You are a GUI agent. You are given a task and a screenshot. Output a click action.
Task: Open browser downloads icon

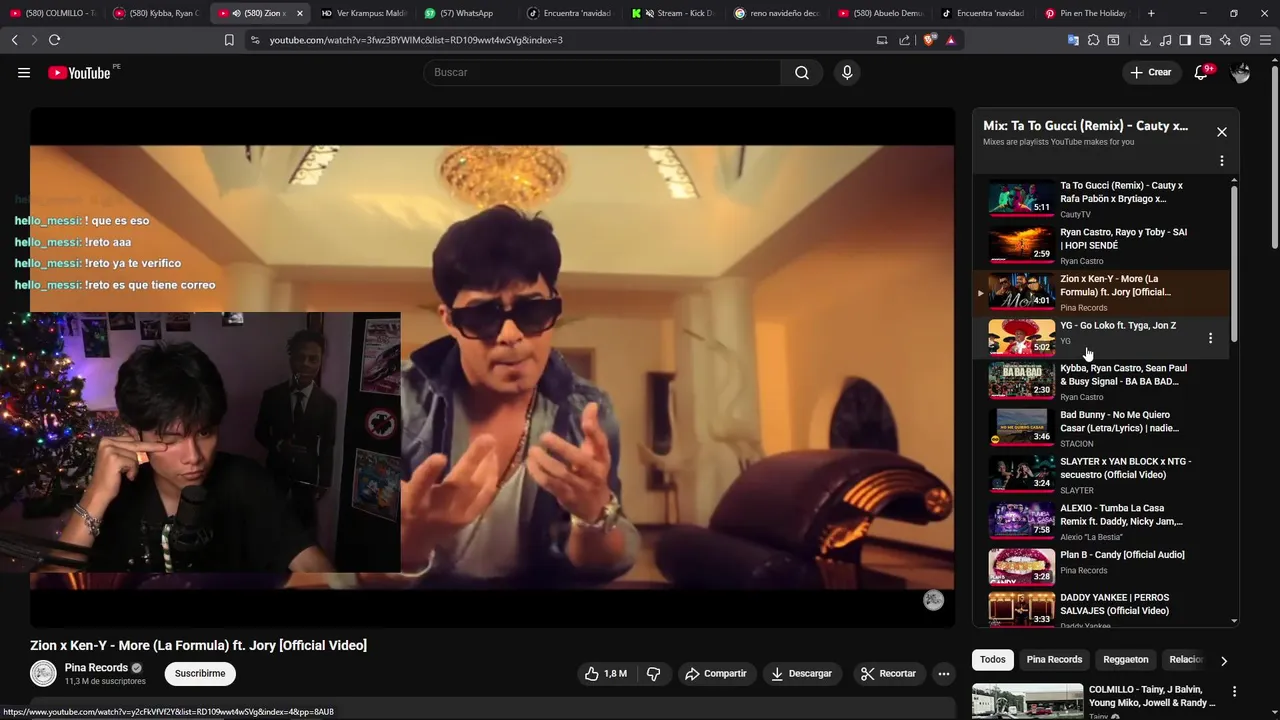(1145, 40)
